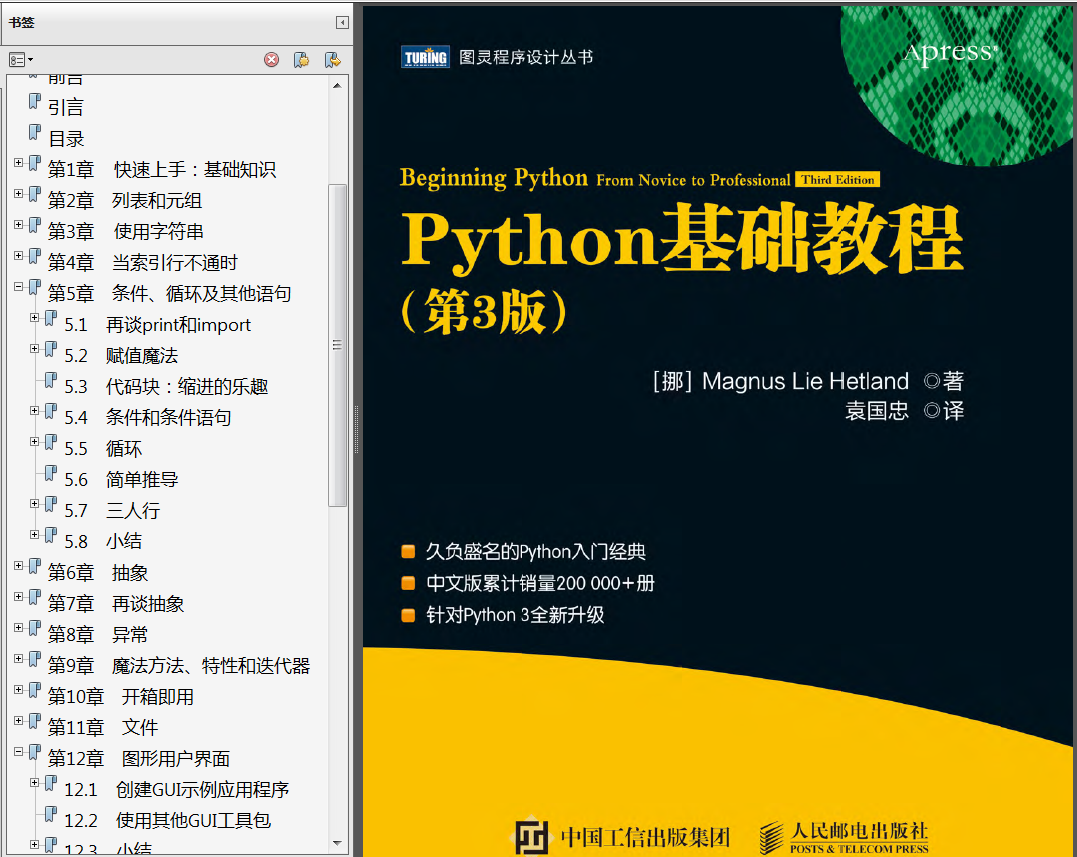The image size is (1077, 857).
Task: Open bookmark 第9章 魔法方法、特性和迭代器
Action: click(179, 665)
